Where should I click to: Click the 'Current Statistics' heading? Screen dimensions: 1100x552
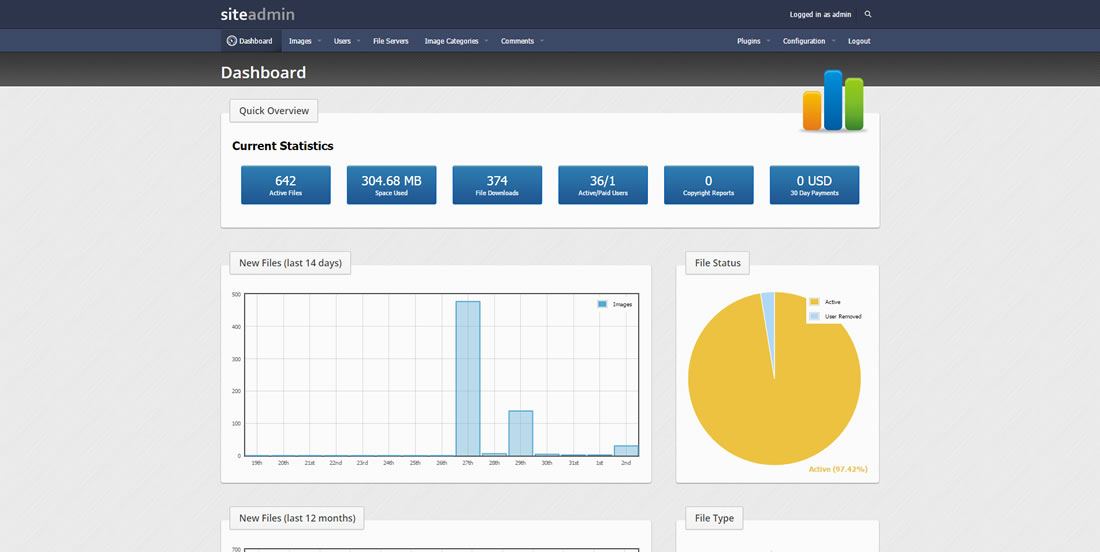click(283, 146)
